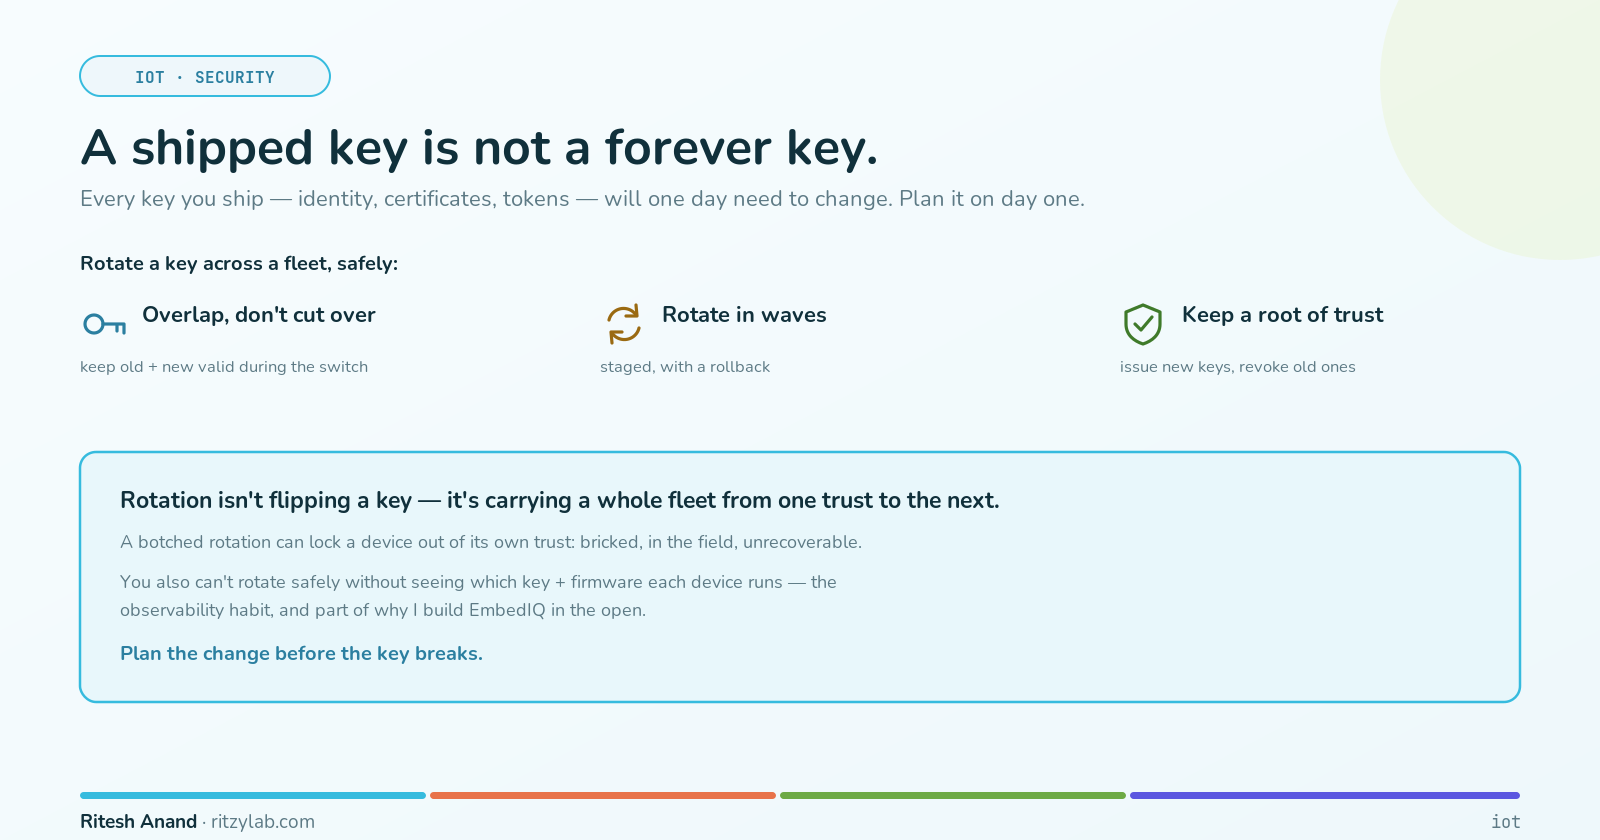1600x840 pixels.
Task: Click the green segment of footer bar
Action: tap(953, 796)
